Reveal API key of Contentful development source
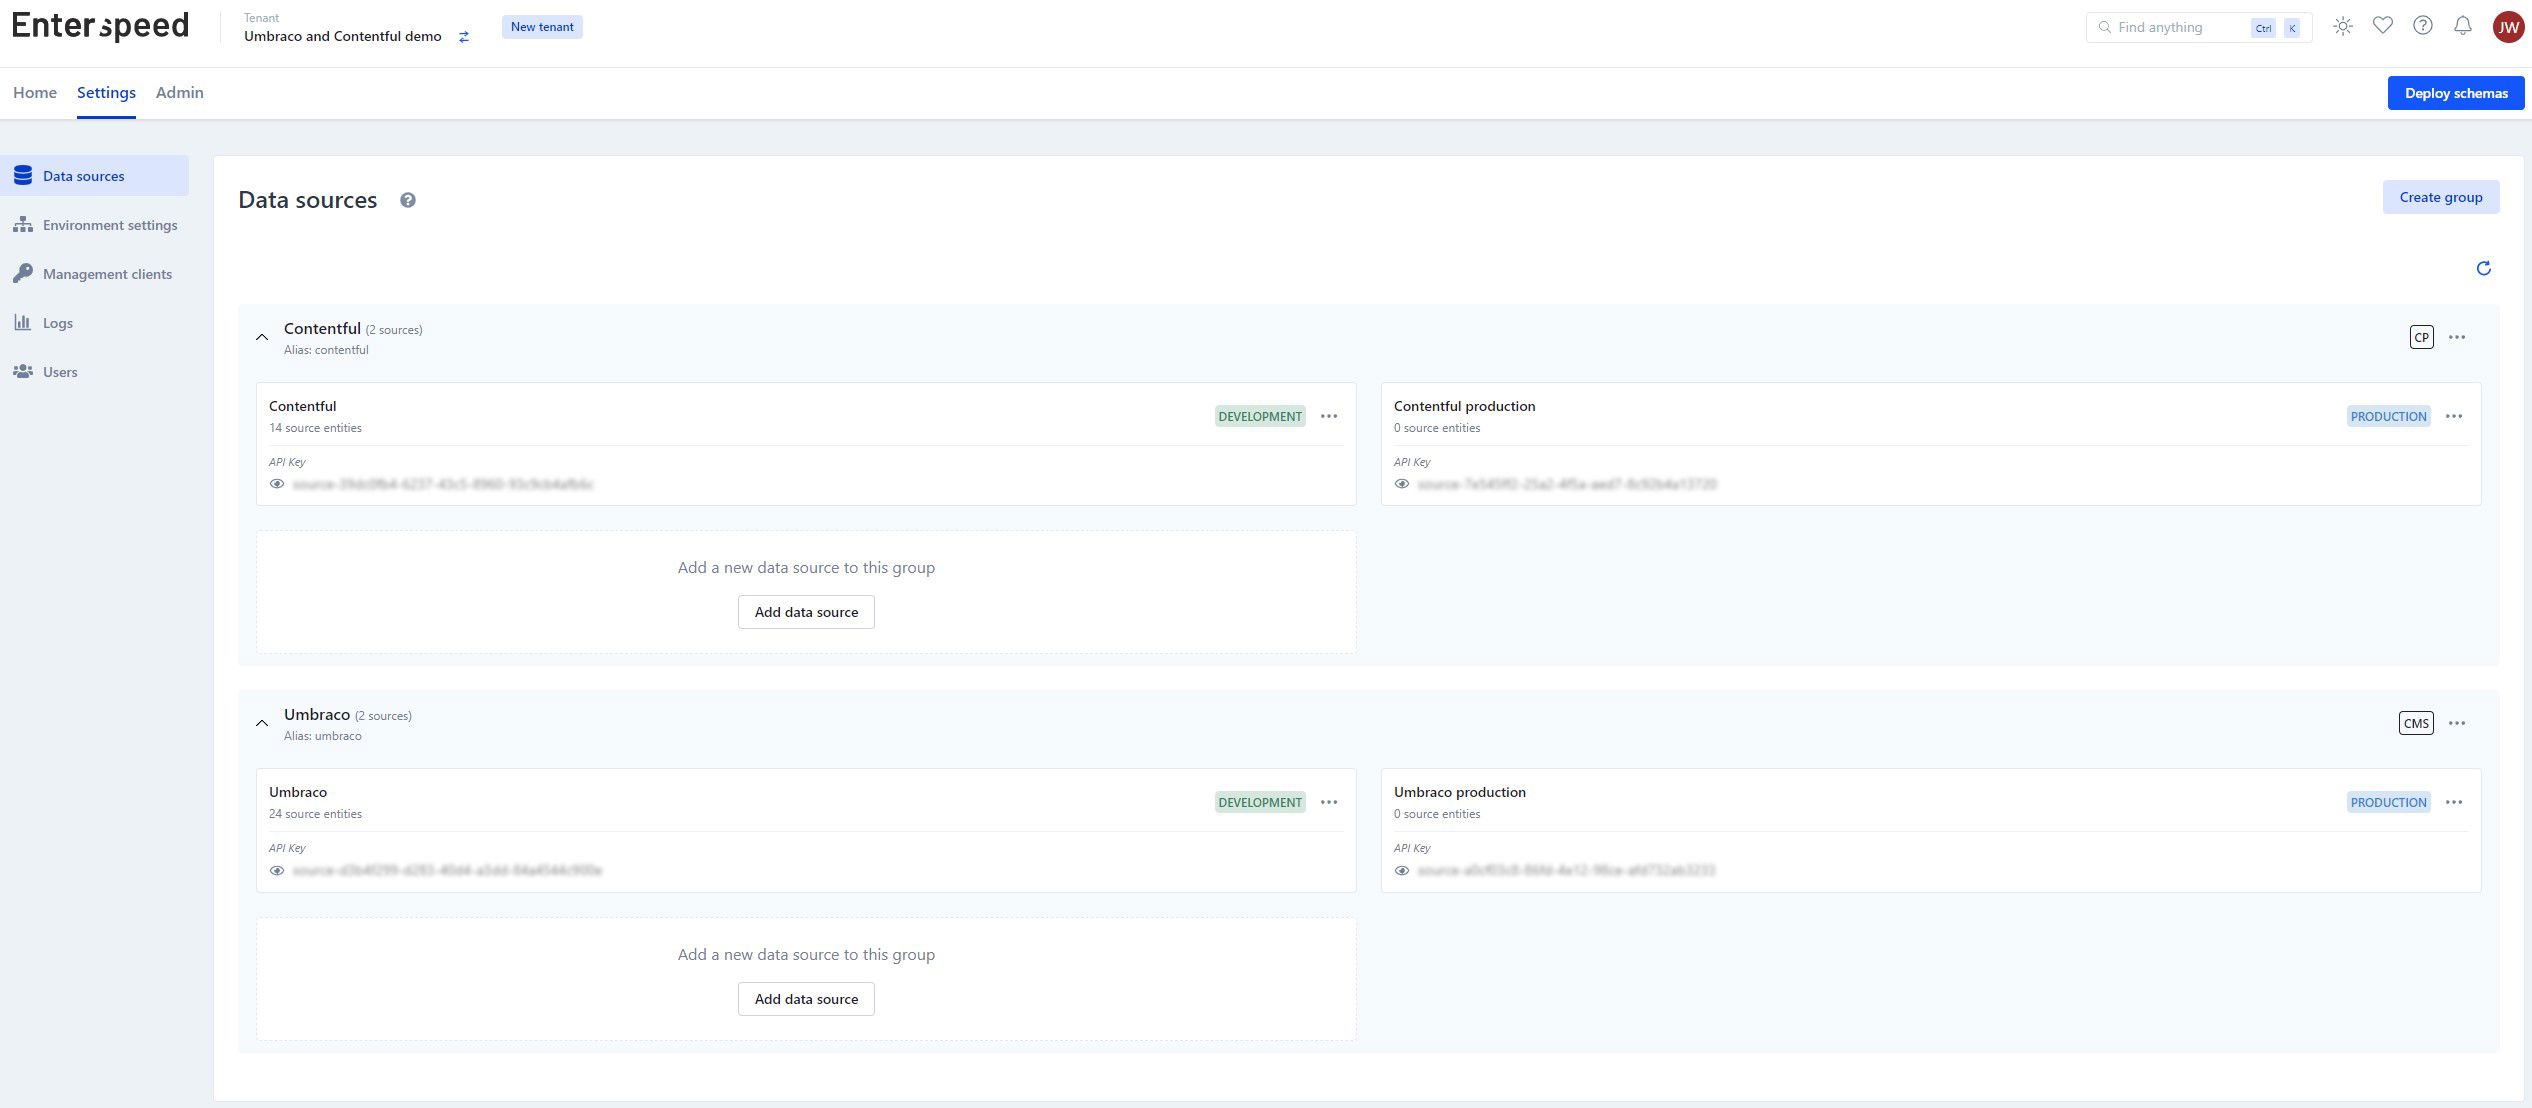Screen dimensions: 2532x1108 277,484
